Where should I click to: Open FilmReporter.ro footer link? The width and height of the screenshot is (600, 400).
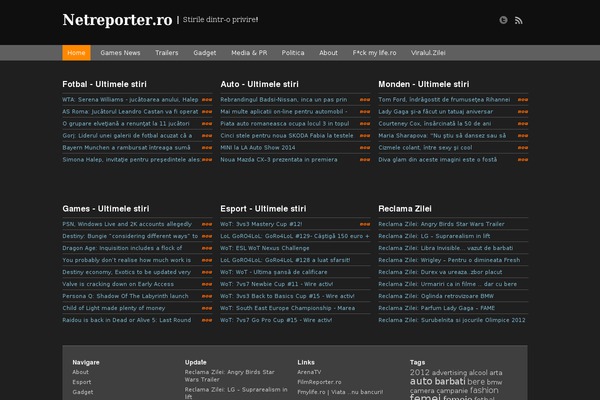coord(319,382)
